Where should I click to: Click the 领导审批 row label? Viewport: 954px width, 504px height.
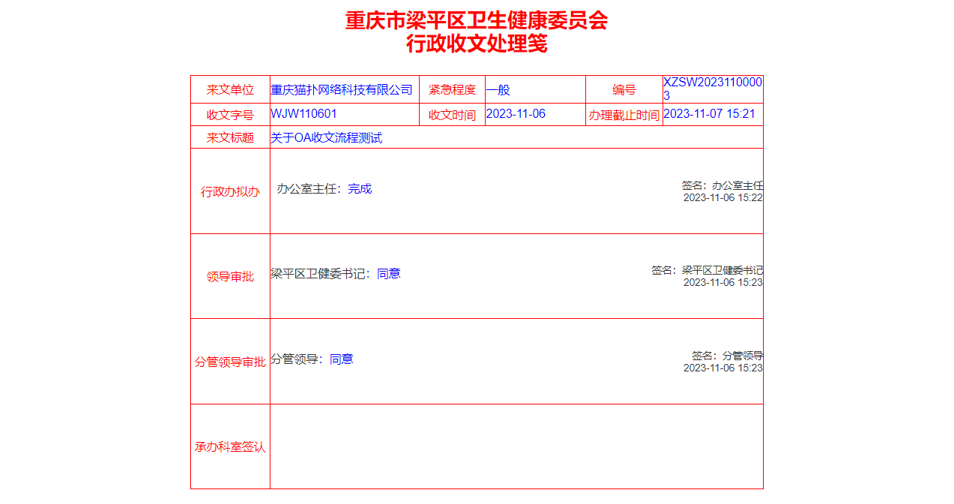pos(230,277)
